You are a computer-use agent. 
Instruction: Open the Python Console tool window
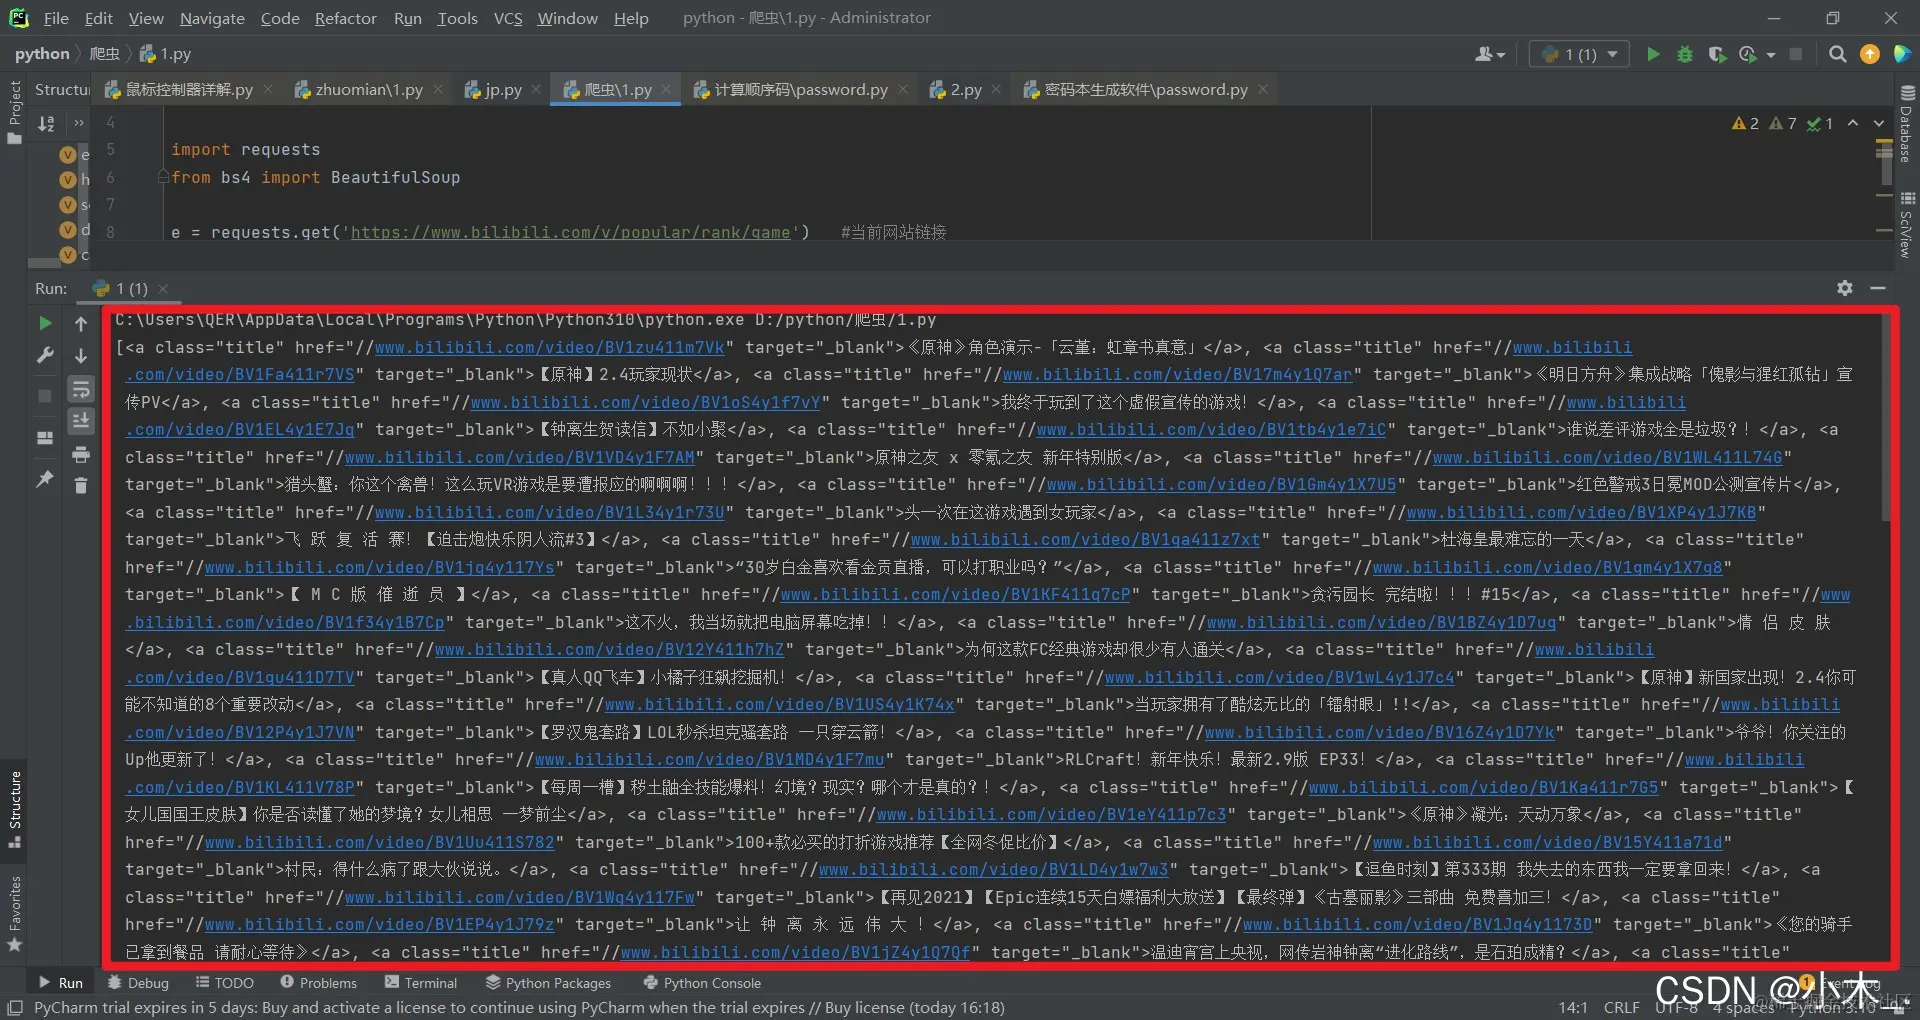[x=702, y=983]
